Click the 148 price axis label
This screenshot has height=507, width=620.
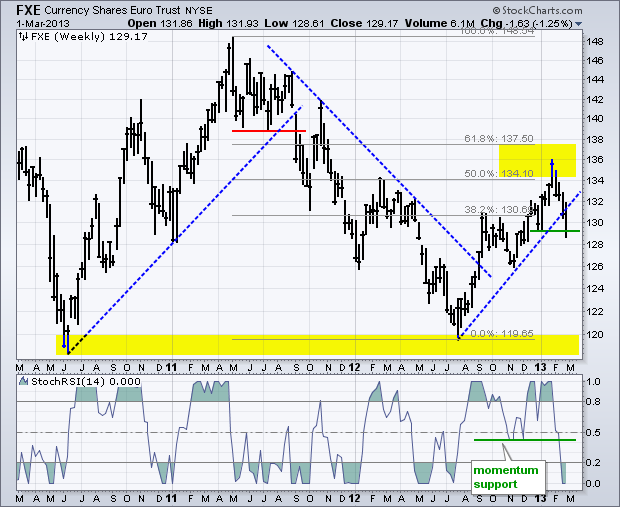(x=595, y=42)
